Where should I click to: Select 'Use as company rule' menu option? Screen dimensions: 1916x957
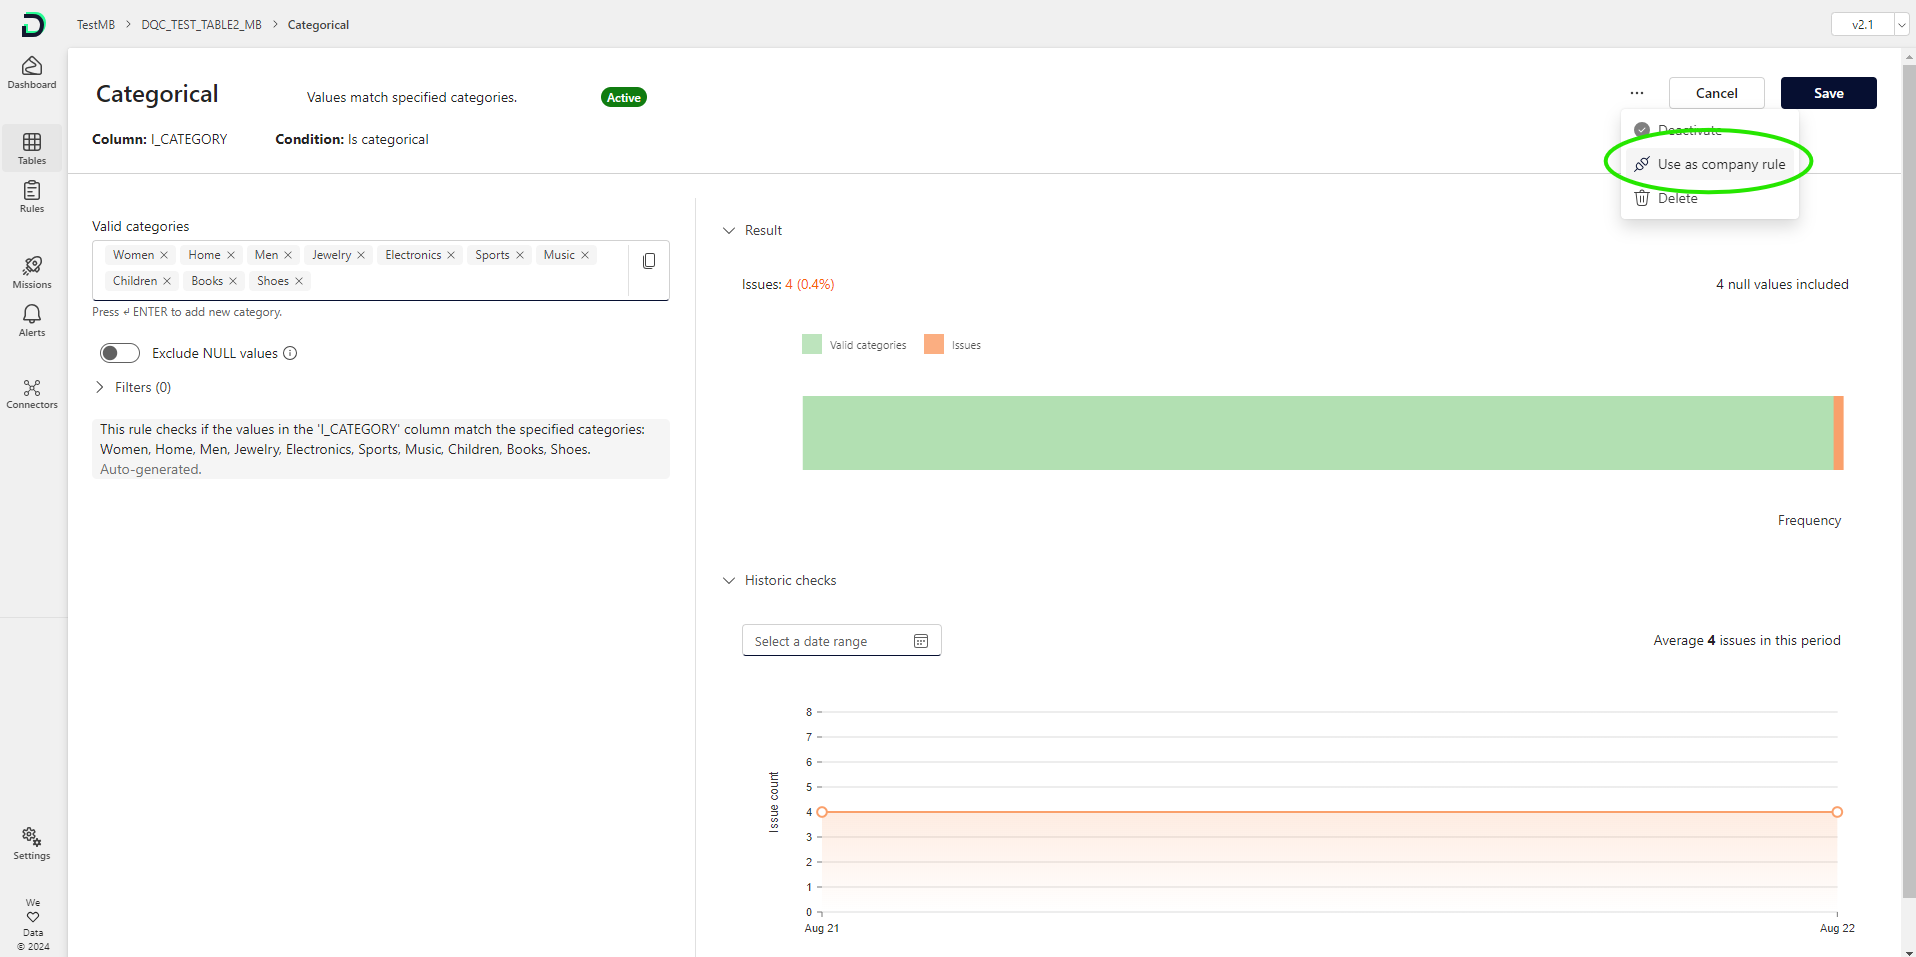(1720, 164)
